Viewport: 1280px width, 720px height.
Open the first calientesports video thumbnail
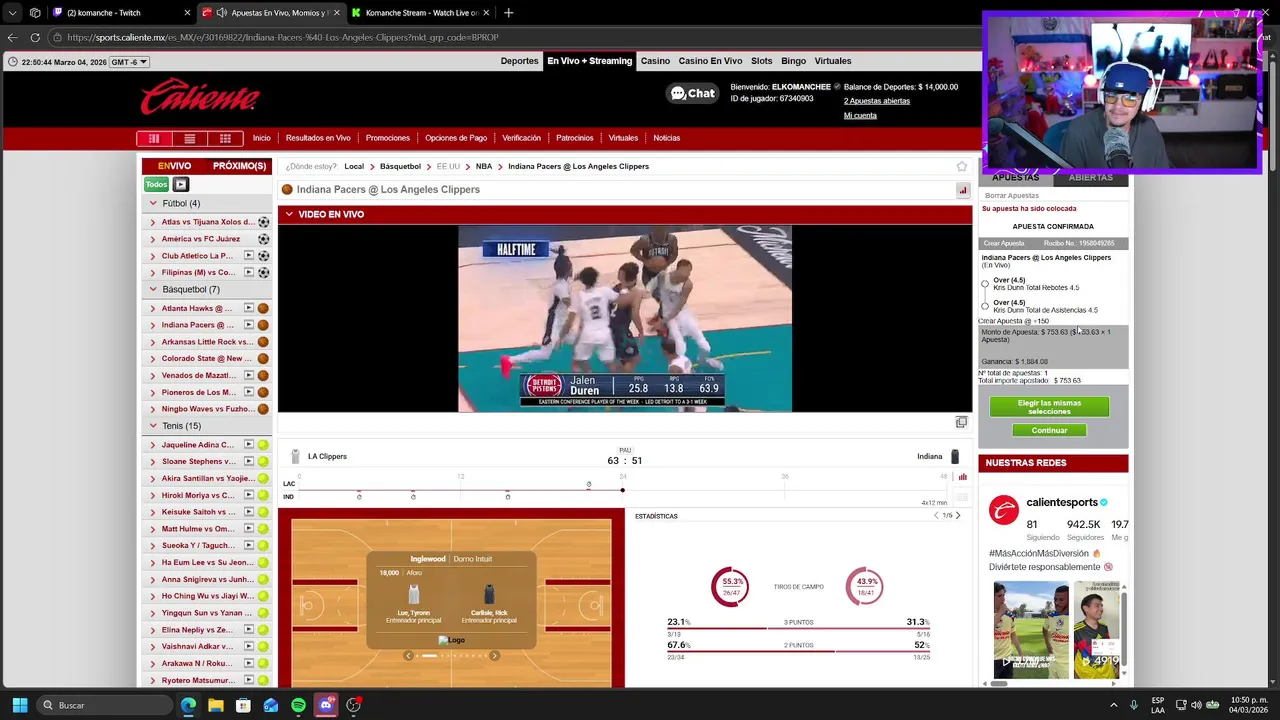pyautogui.click(x=1030, y=630)
